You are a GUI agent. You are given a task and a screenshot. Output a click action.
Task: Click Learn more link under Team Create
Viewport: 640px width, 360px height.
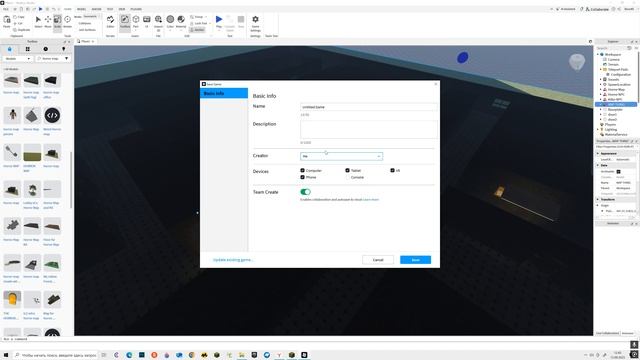point(371,200)
